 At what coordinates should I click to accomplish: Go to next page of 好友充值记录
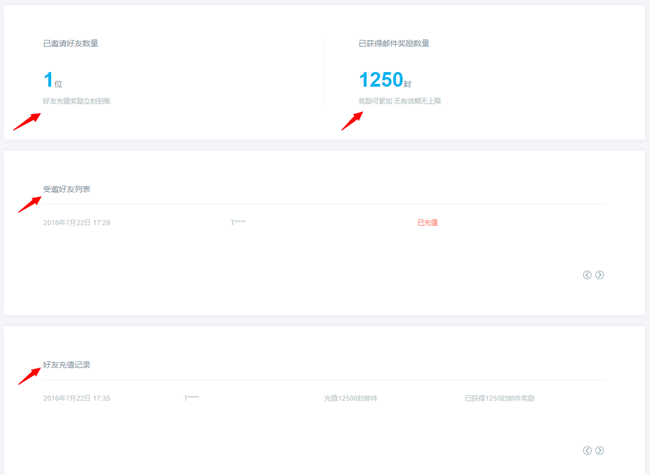click(599, 451)
